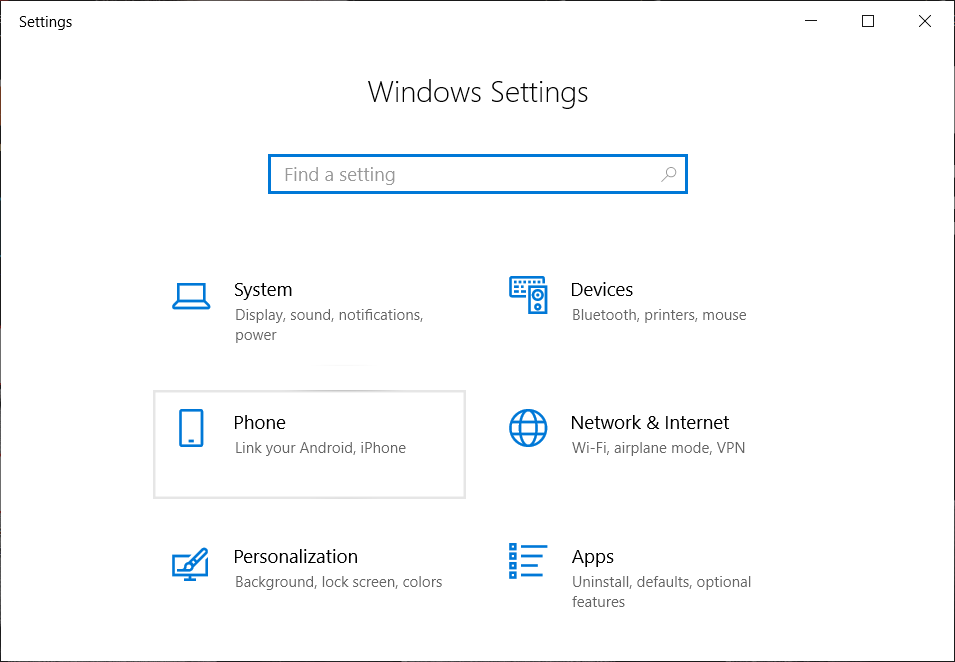955x662 pixels.
Task: Go to Network & Internet heading
Action: (649, 423)
